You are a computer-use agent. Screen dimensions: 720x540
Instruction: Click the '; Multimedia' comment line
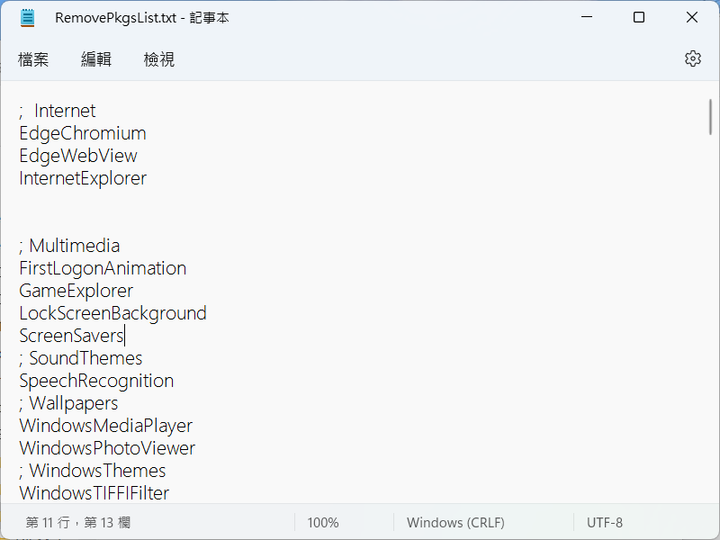tap(69, 246)
